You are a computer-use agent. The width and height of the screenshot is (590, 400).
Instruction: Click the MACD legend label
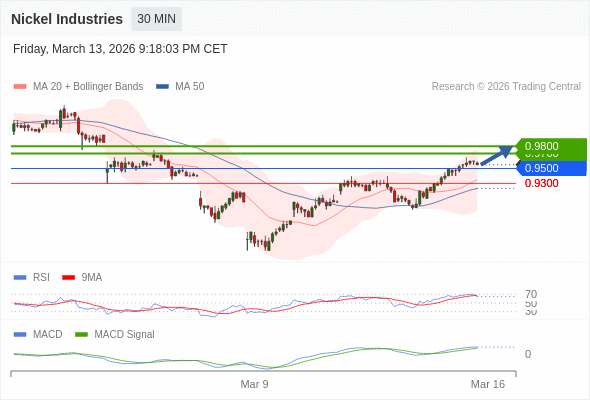click(48, 335)
